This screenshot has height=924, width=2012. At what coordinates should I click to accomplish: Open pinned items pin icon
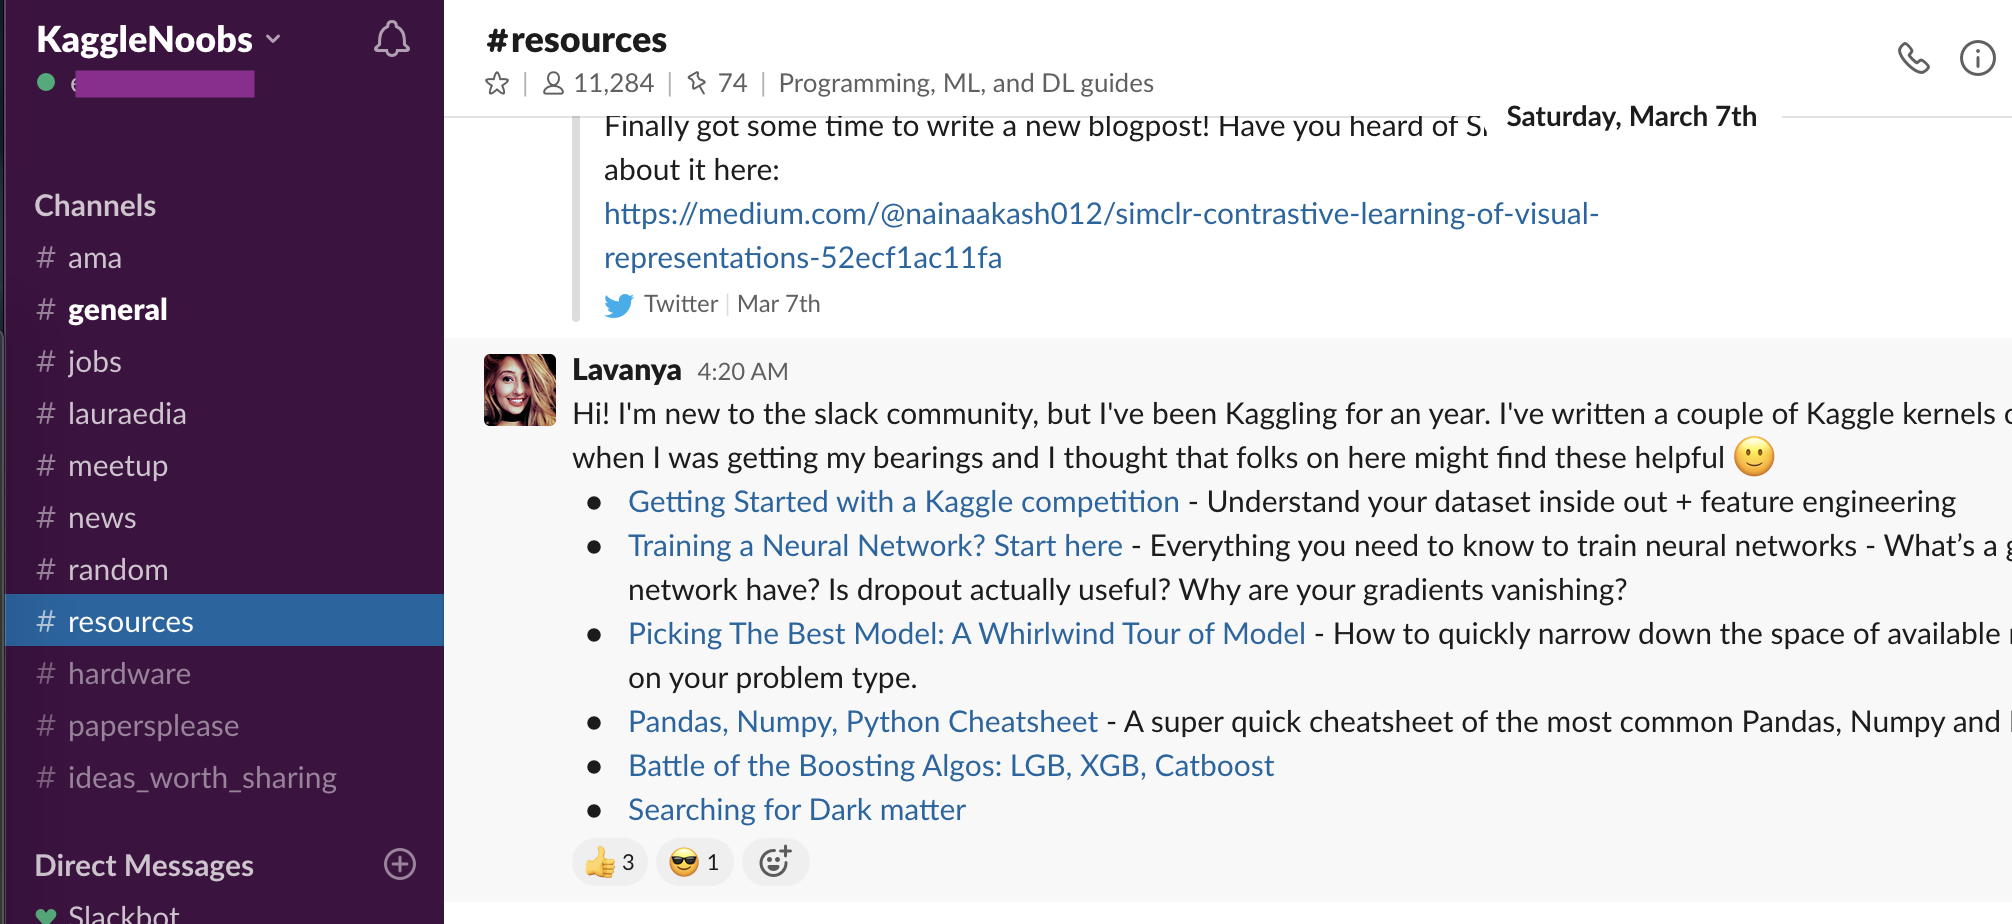pyautogui.click(x=697, y=83)
